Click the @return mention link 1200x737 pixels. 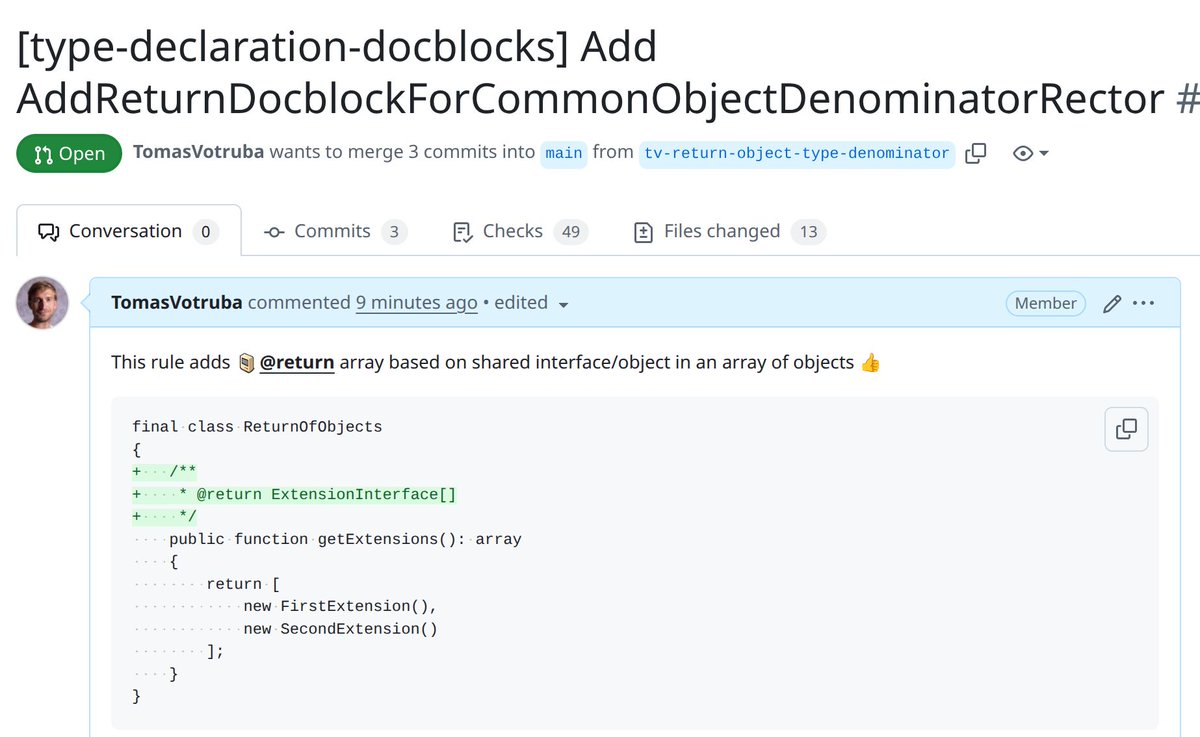pos(297,362)
